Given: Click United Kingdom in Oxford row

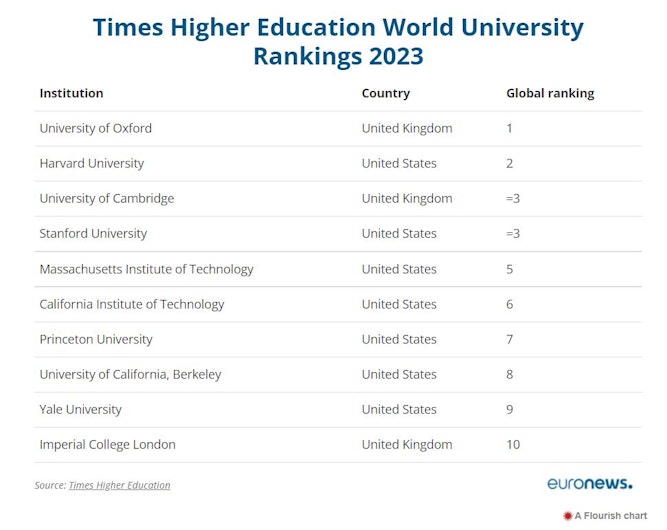Looking at the screenshot, I should [x=407, y=128].
